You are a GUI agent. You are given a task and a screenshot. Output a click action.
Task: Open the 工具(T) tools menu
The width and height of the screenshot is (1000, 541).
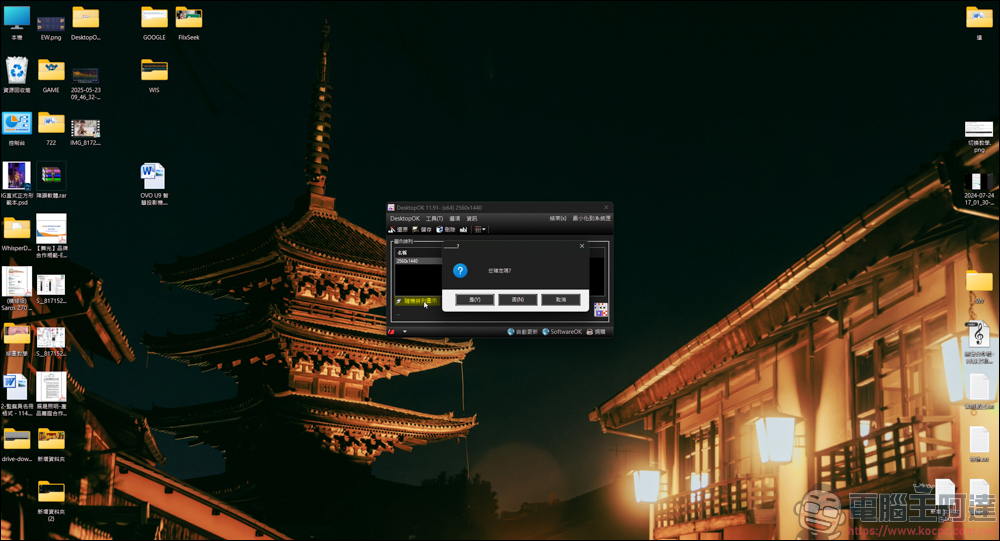[434, 218]
